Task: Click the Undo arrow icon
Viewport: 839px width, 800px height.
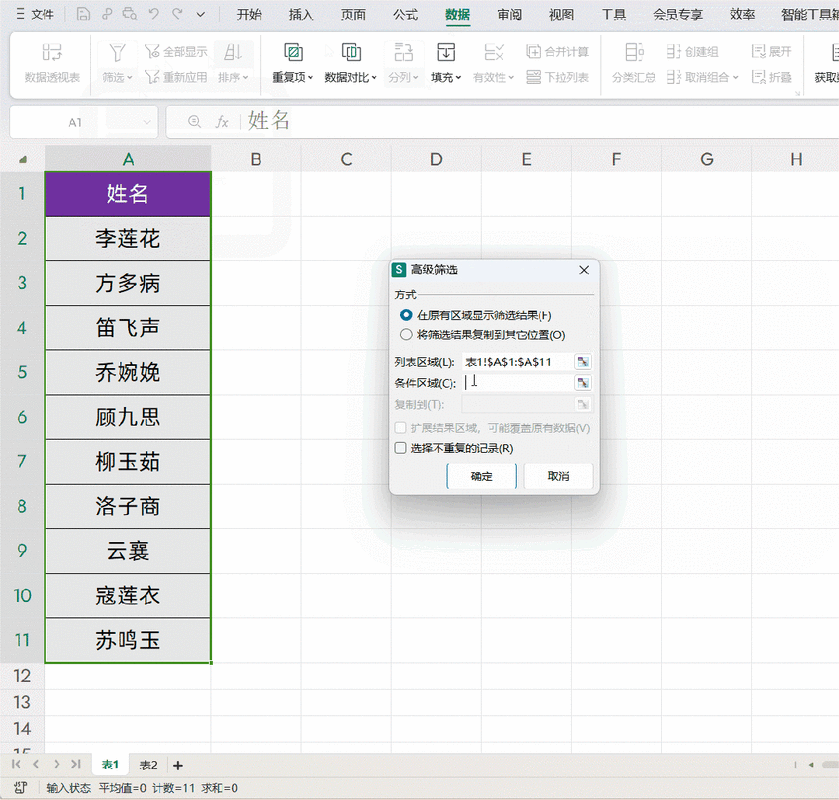Action: click(154, 14)
